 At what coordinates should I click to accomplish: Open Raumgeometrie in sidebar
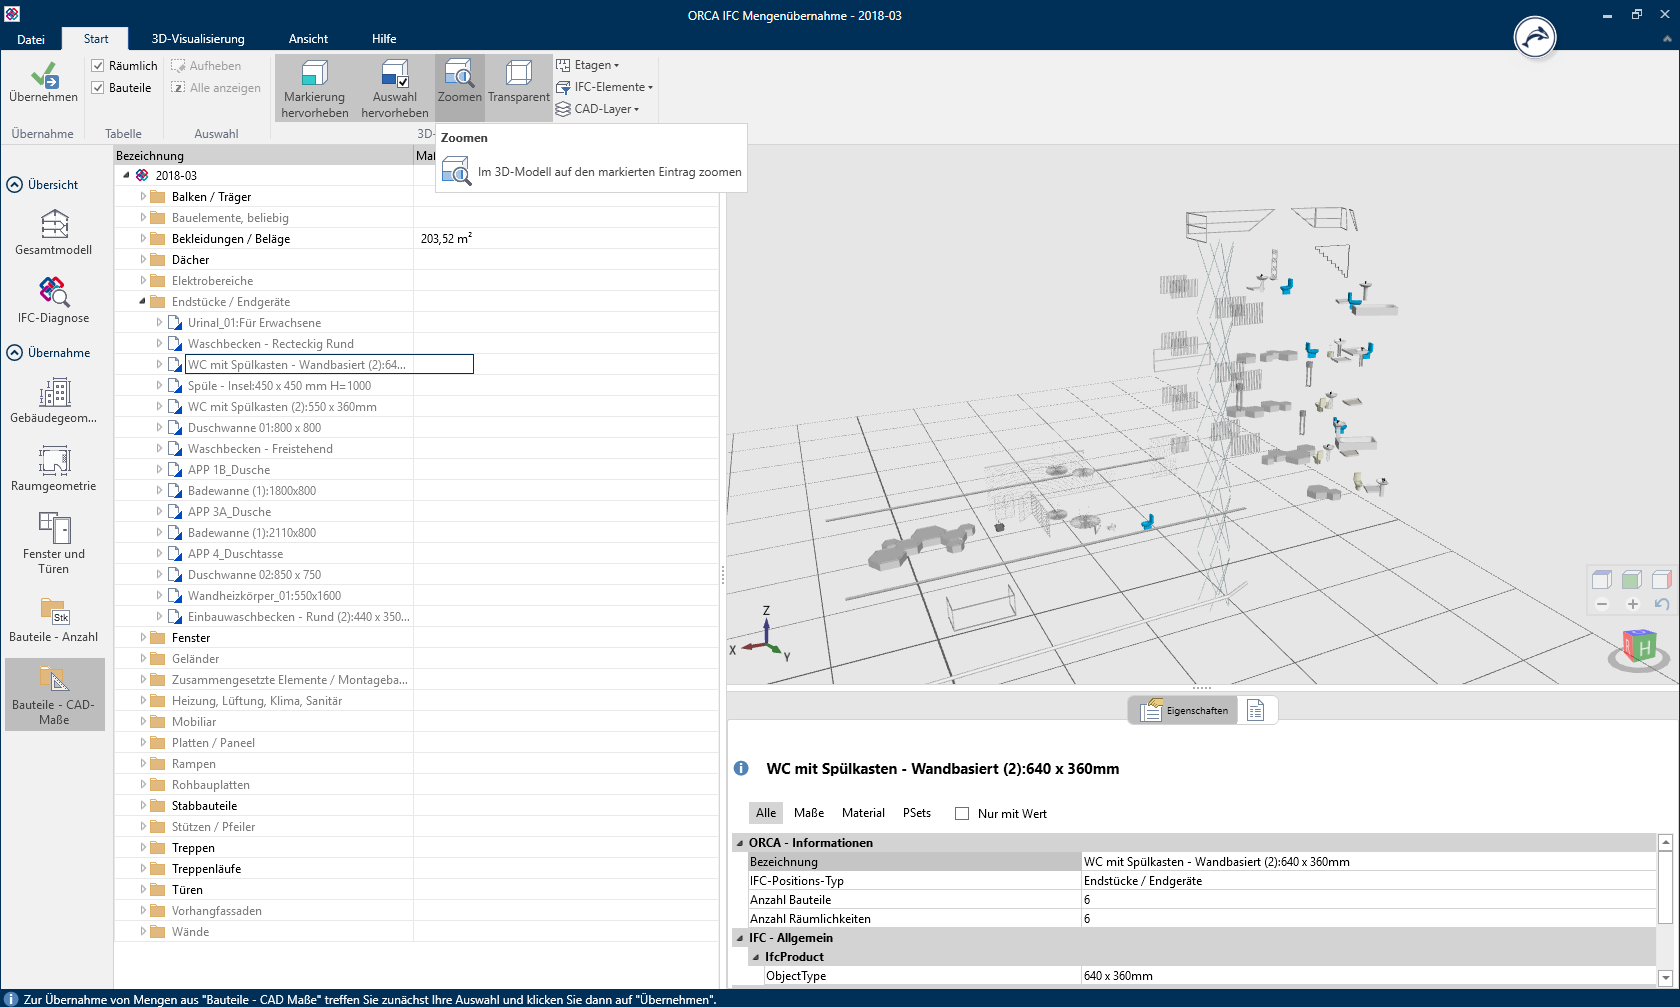pos(54,468)
